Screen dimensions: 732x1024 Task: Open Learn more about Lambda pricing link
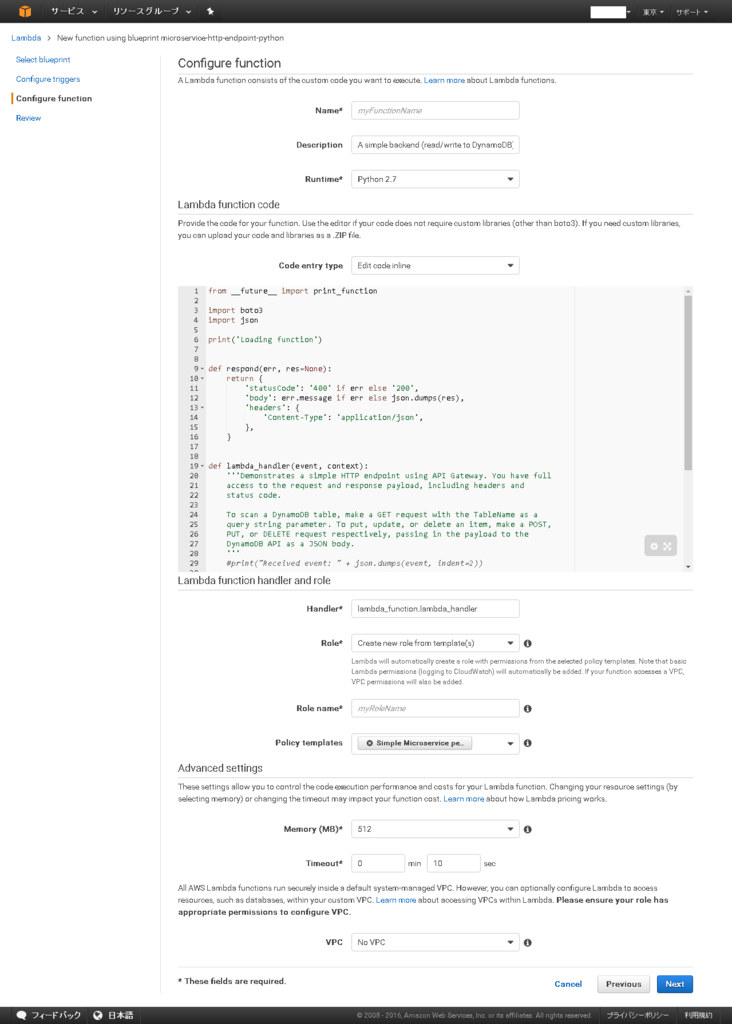[x=464, y=799]
